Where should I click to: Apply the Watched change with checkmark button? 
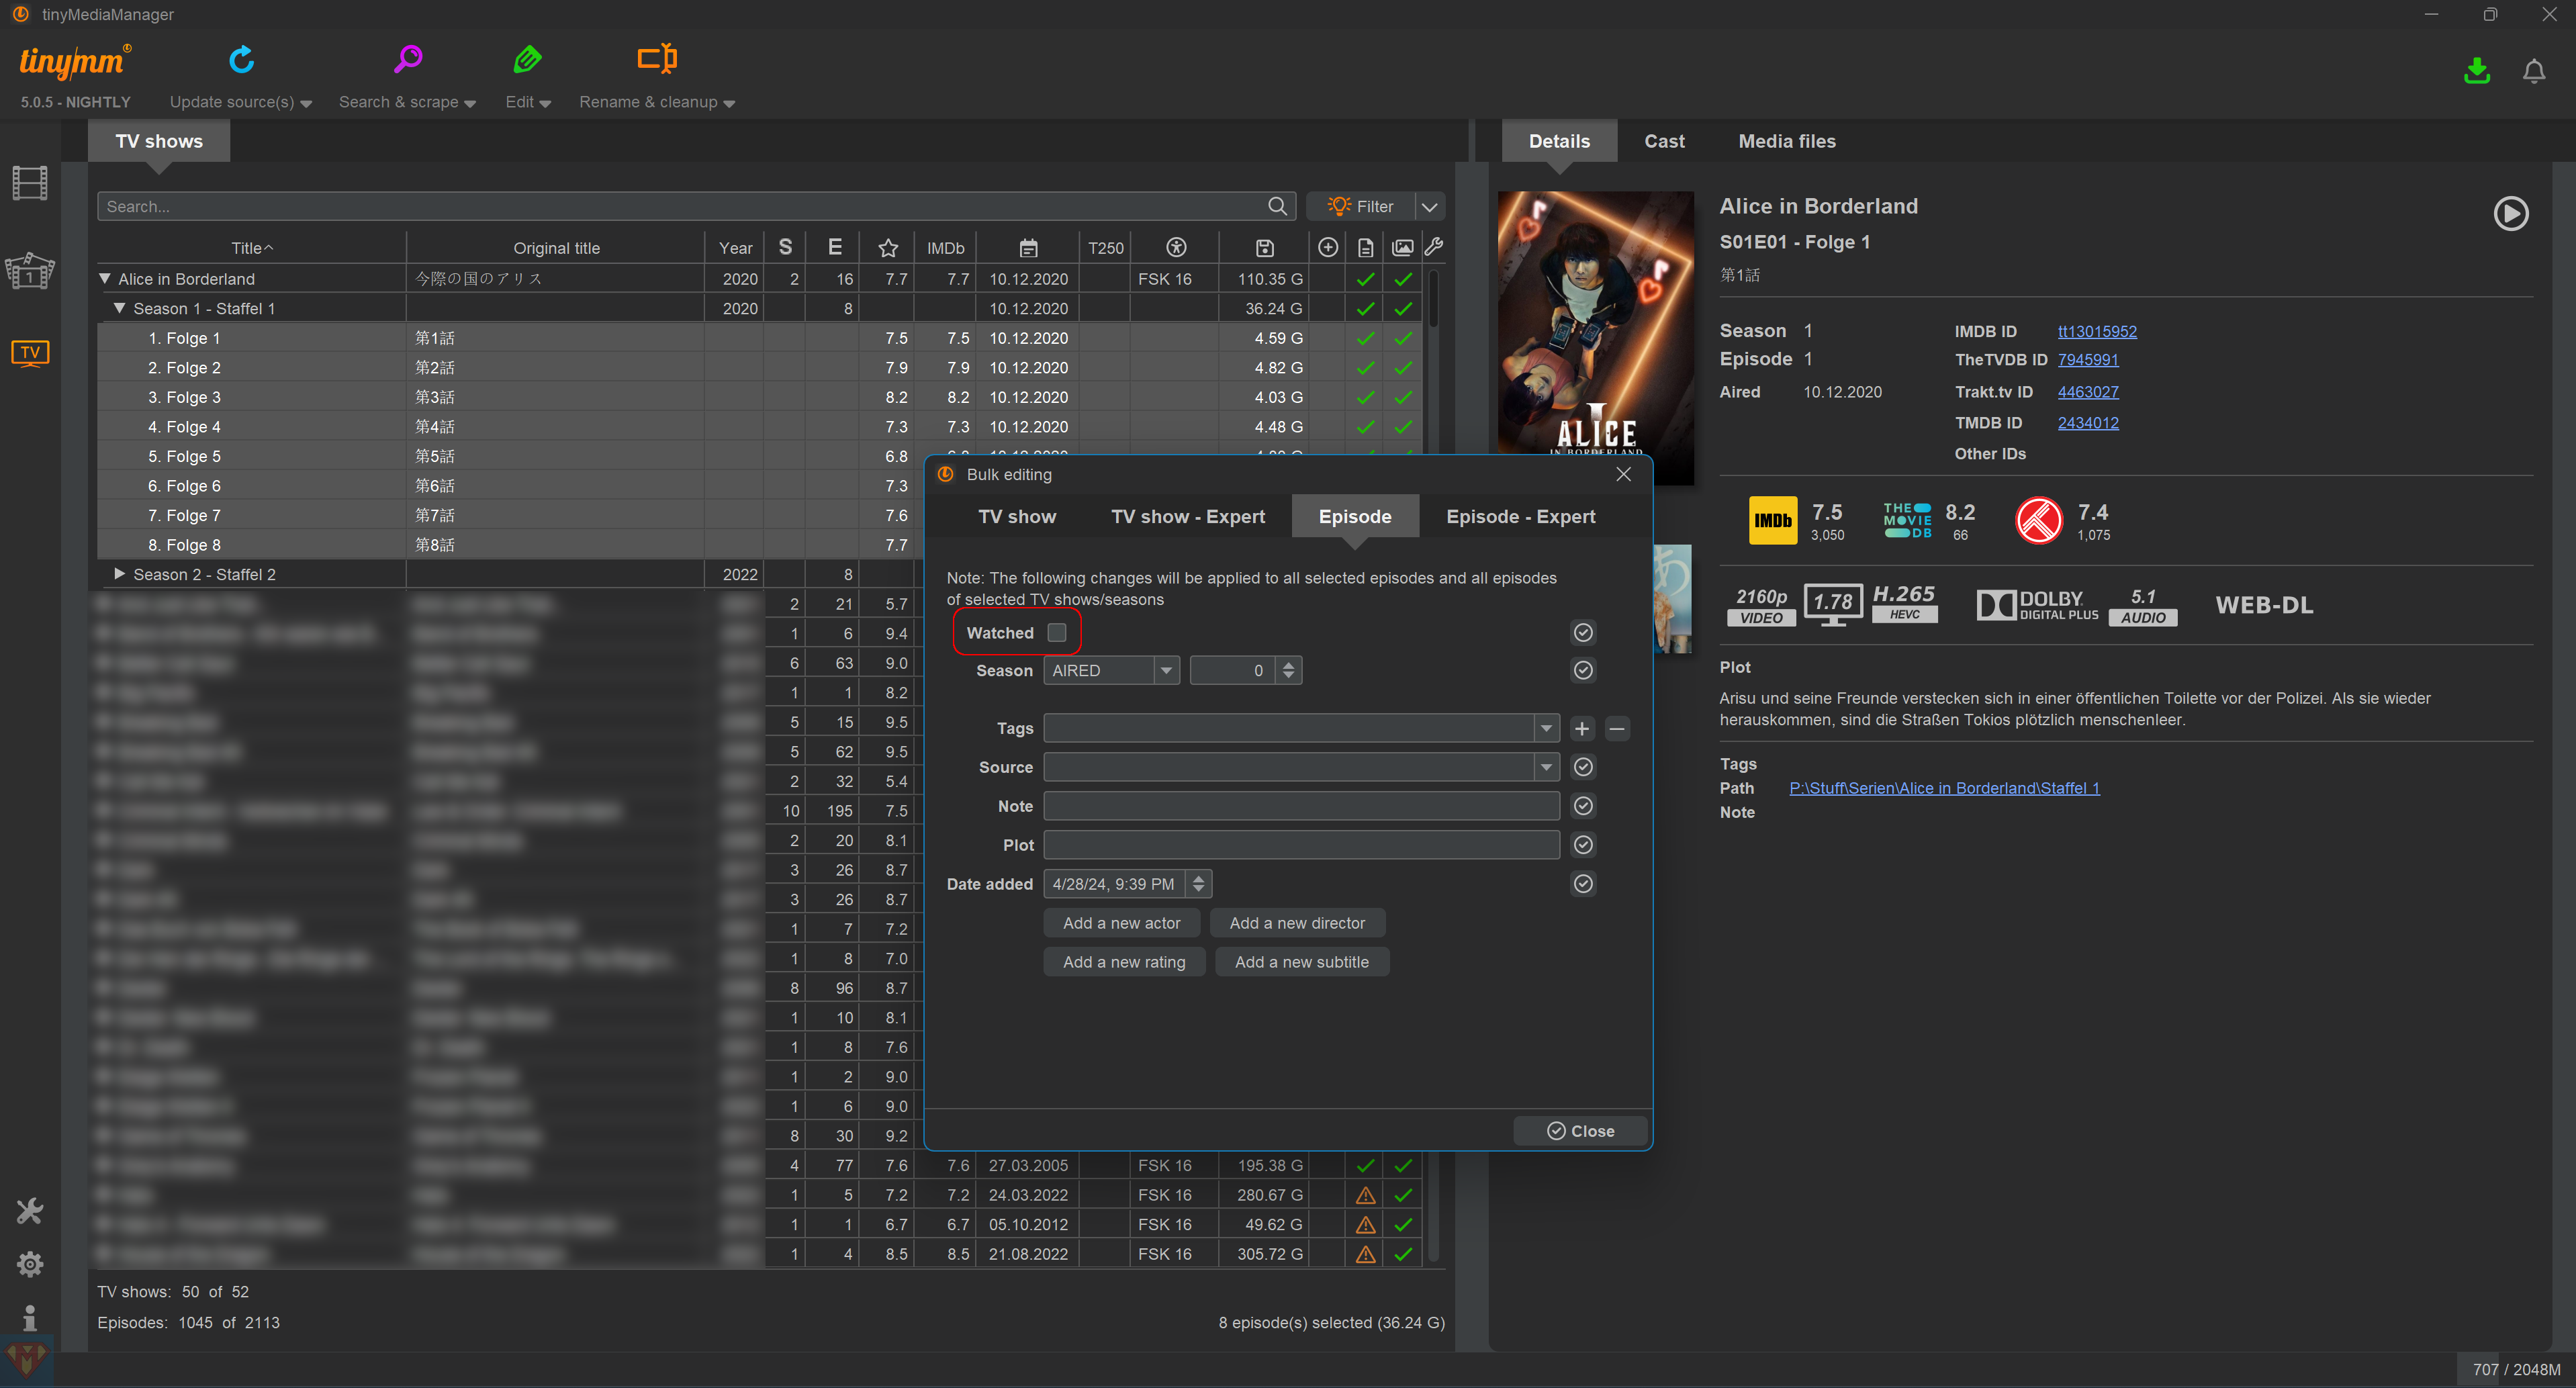coord(1583,632)
